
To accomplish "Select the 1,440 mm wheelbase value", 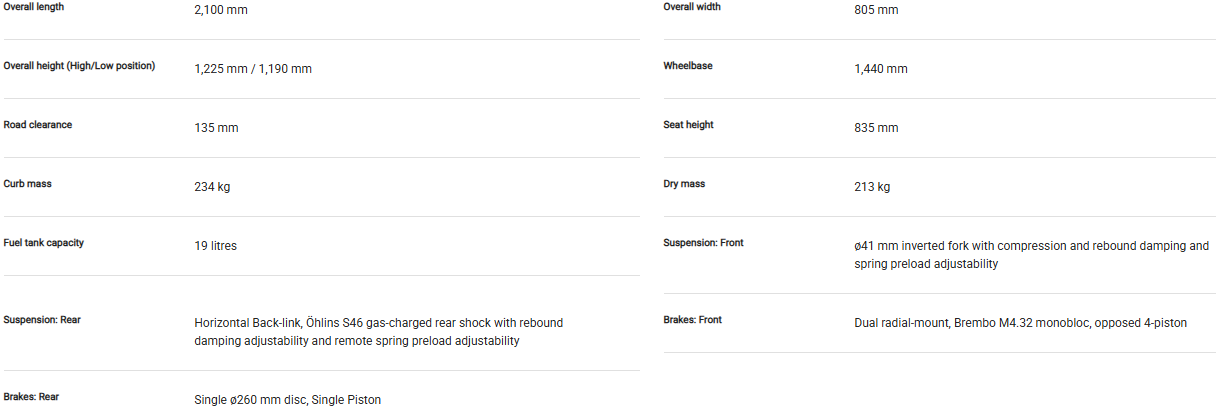I will pyautogui.click(x=880, y=69).
